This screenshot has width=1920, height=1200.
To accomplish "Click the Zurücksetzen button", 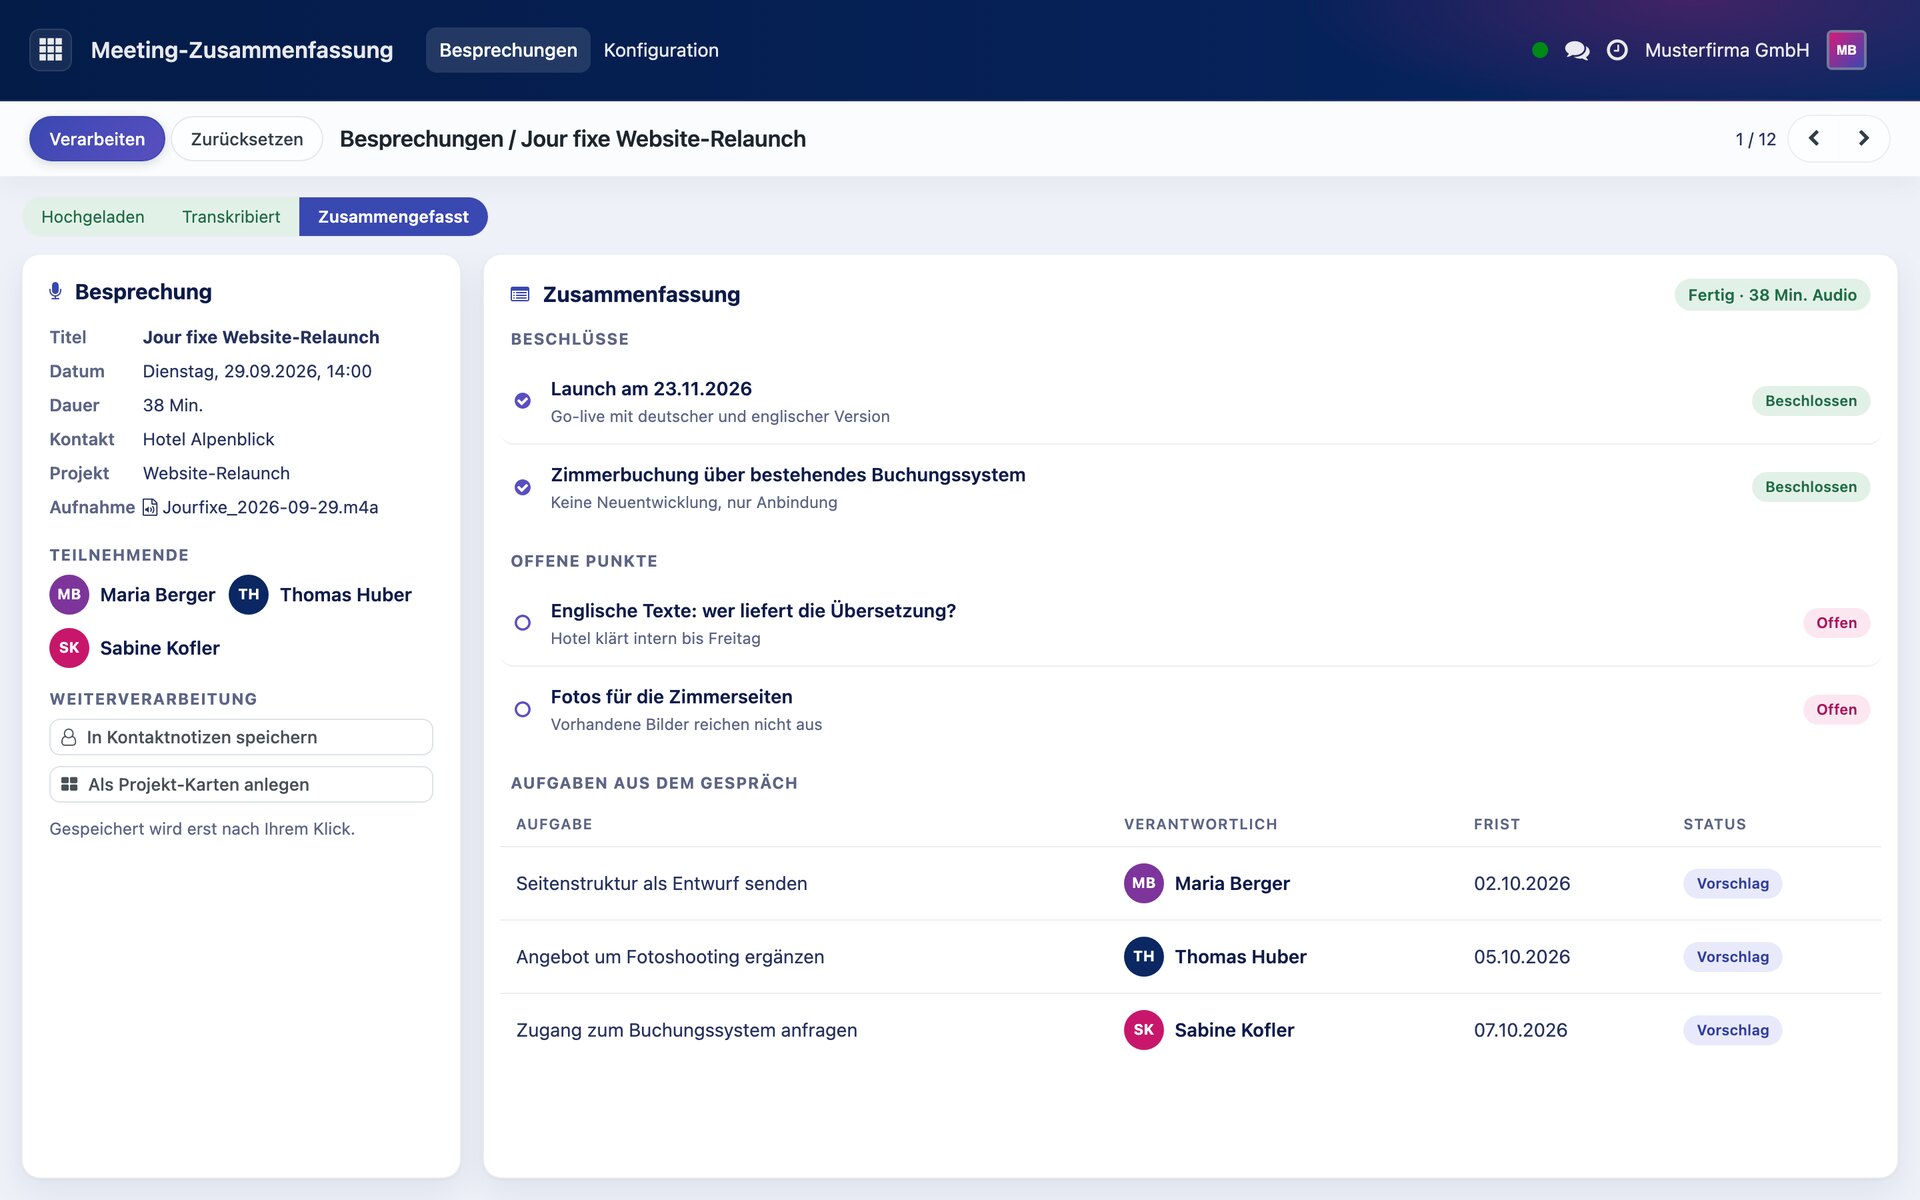I will tap(247, 139).
